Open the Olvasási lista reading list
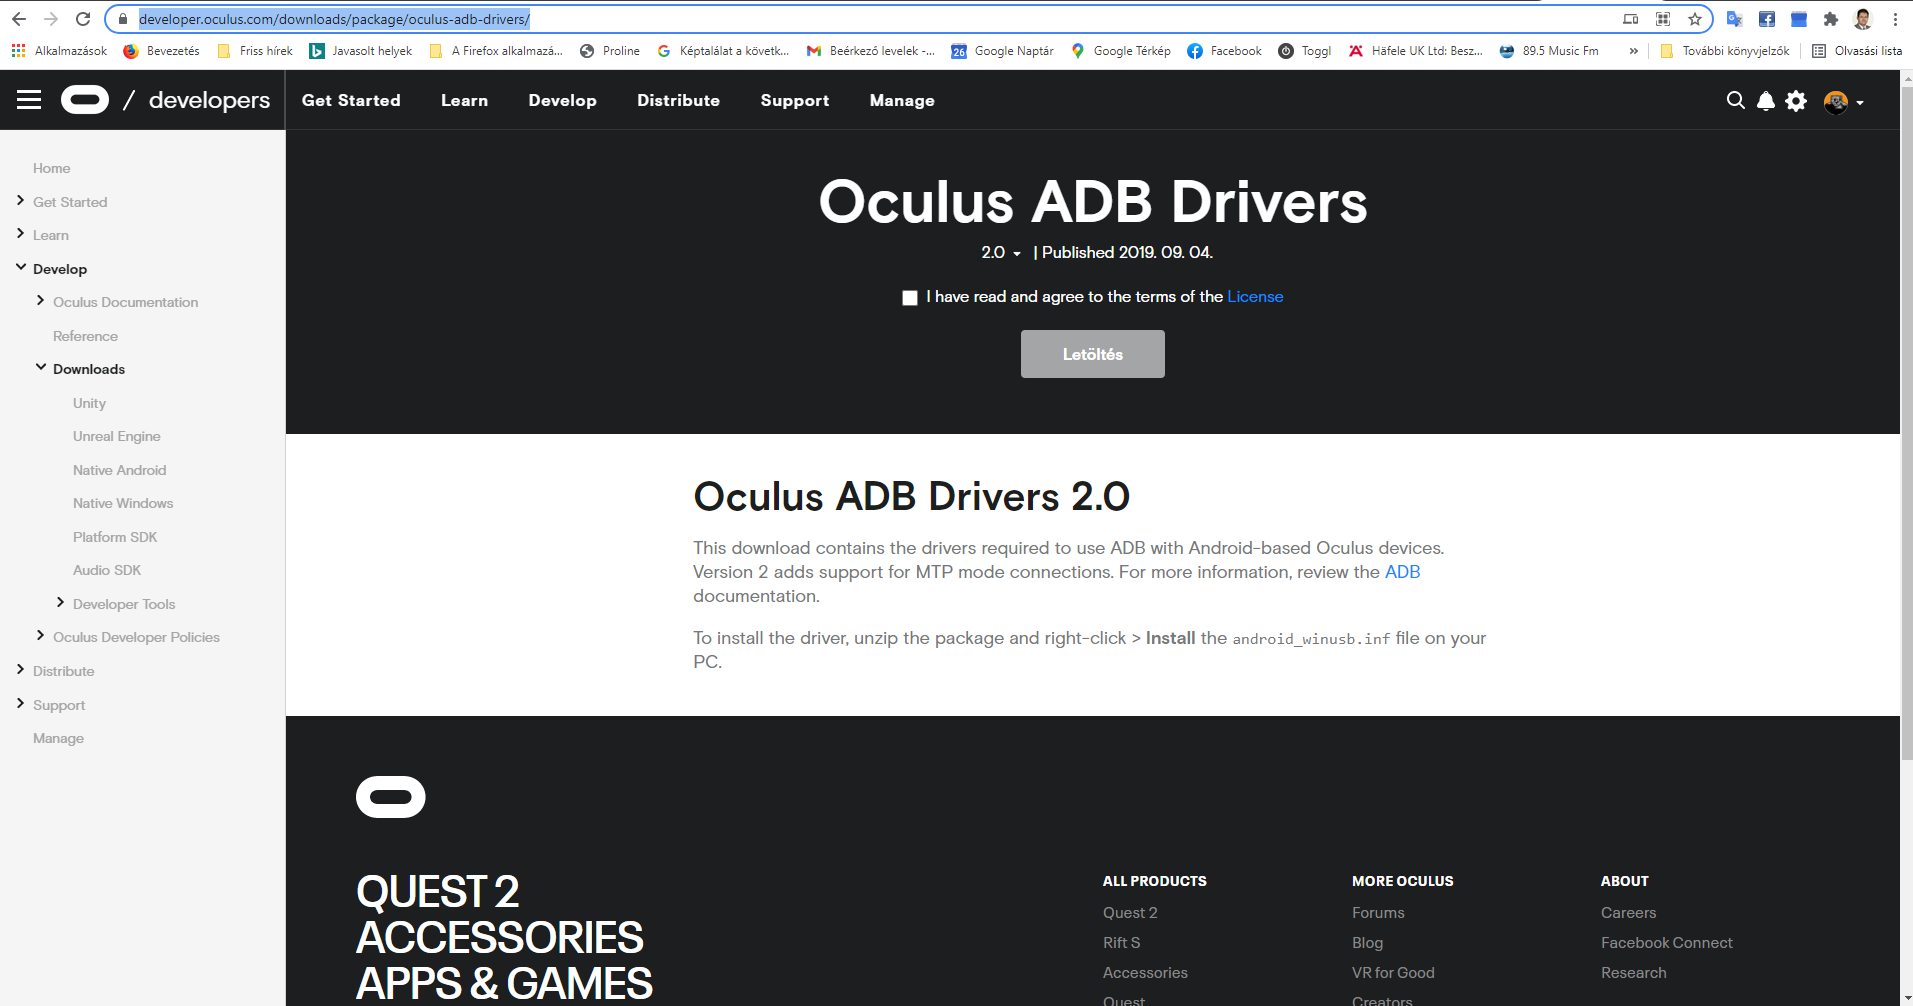This screenshot has width=1913, height=1006. [x=1857, y=51]
